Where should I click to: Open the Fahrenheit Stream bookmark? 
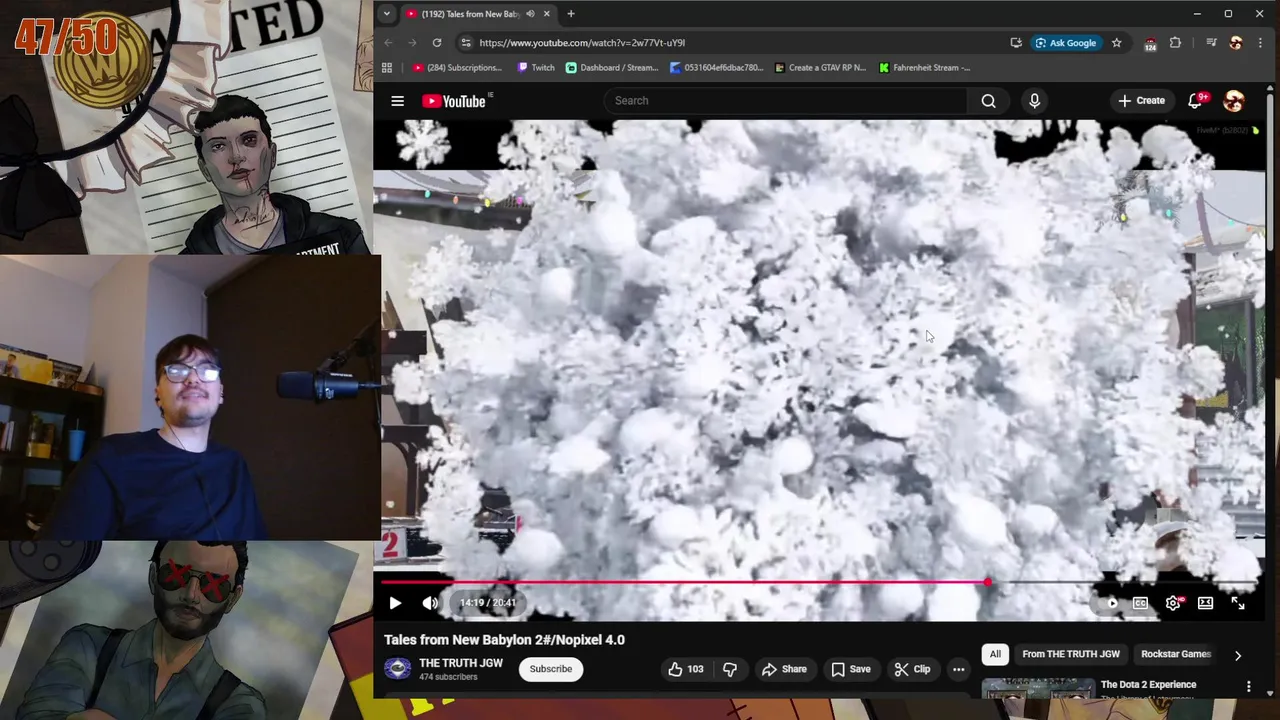pos(925,68)
